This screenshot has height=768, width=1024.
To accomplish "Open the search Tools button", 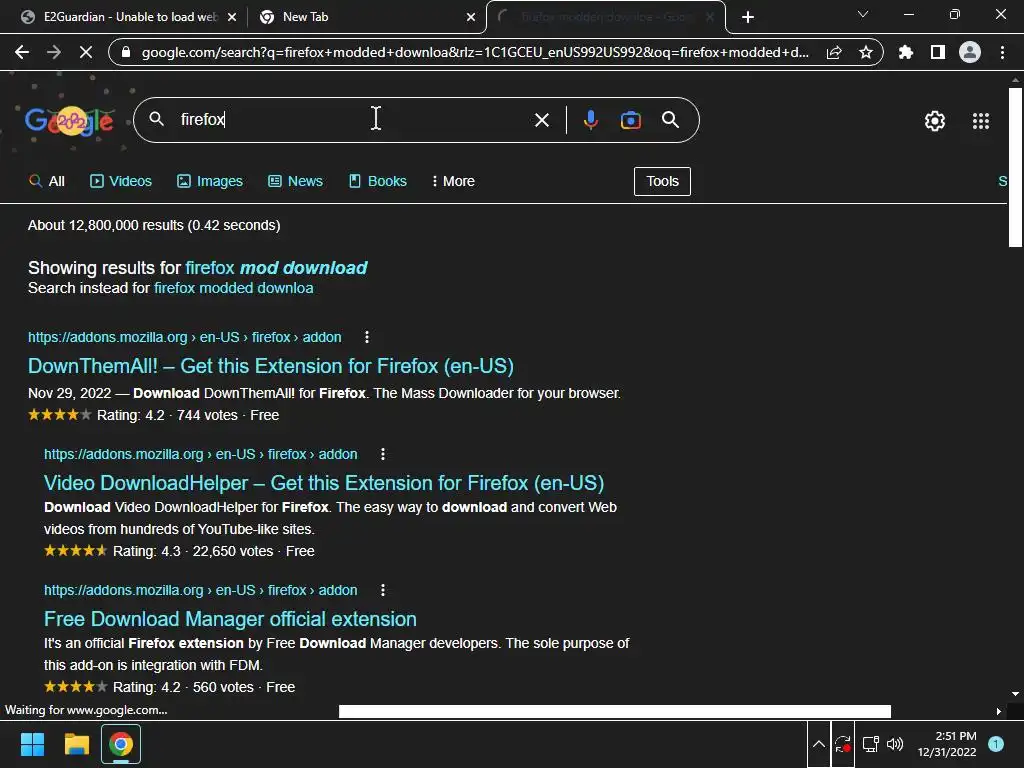I will pyautogui.click(x=662, y=181).
